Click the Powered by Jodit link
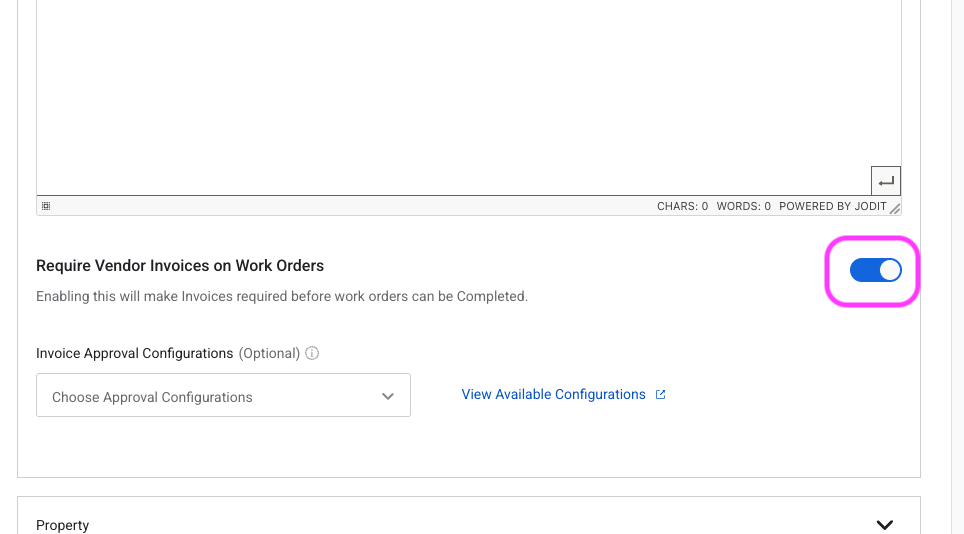 tap(833, 206)
